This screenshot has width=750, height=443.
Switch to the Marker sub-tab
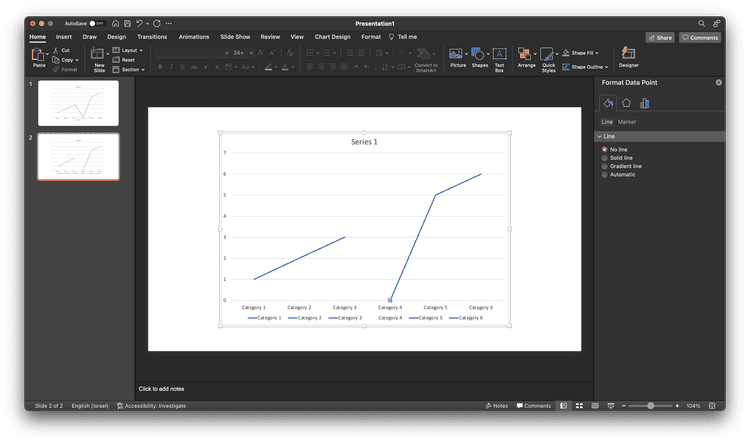[627, 122]
